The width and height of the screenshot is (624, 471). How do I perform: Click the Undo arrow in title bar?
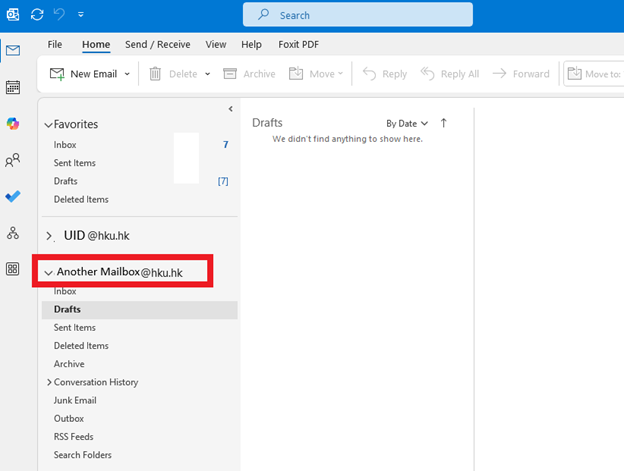(59, 15)
